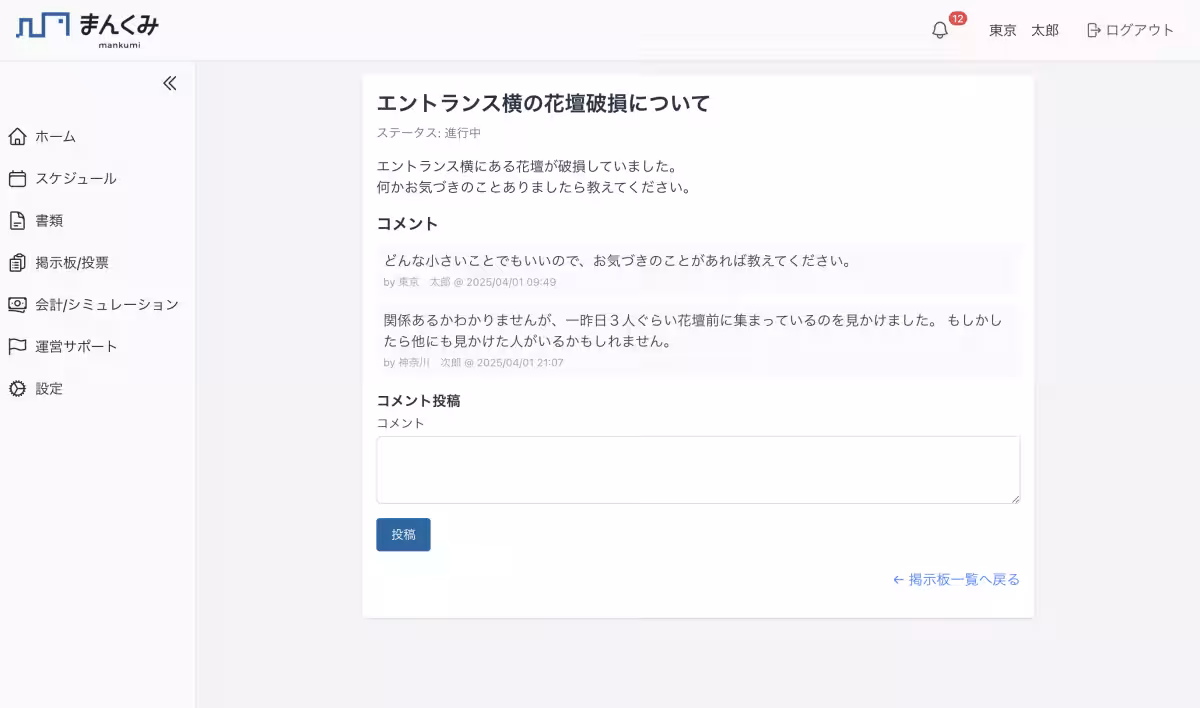Click inside the コメント text area

(697, 469)
